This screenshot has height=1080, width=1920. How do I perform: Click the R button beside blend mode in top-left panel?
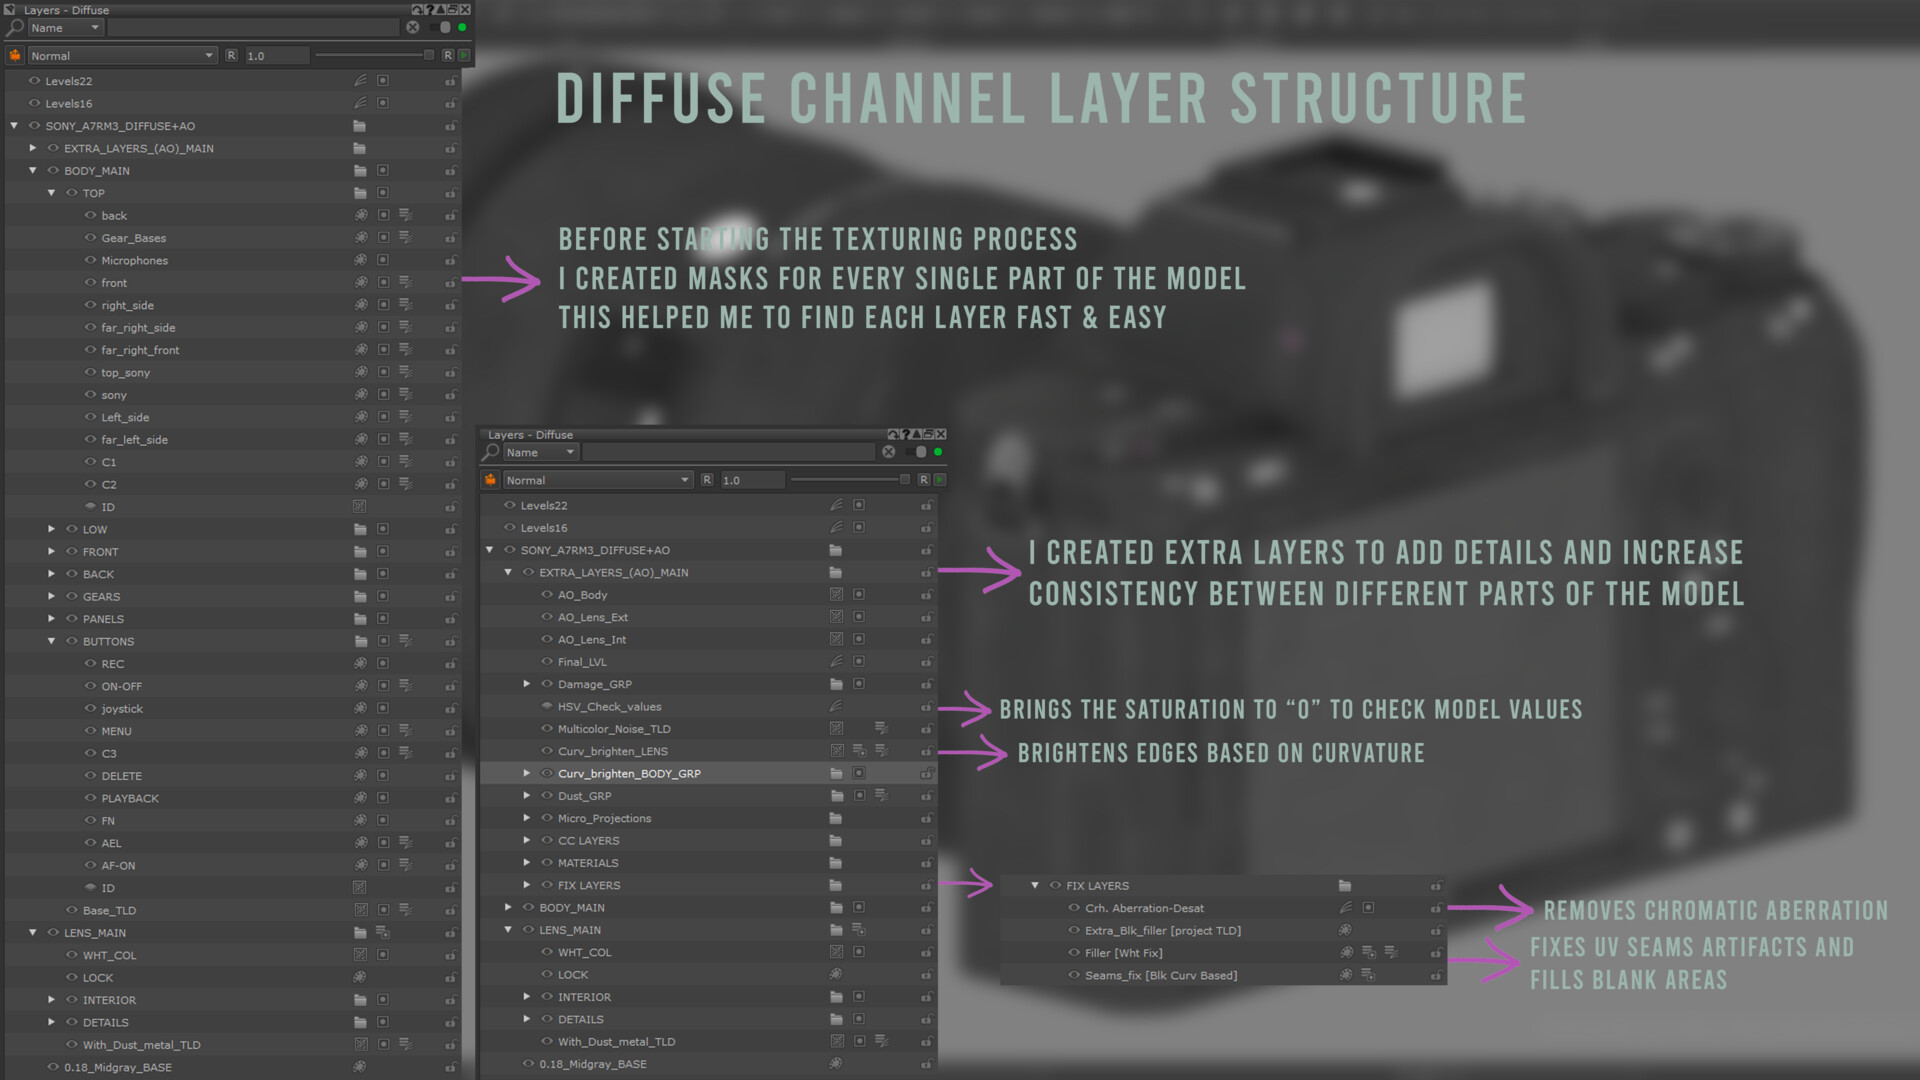coord(231,56)
